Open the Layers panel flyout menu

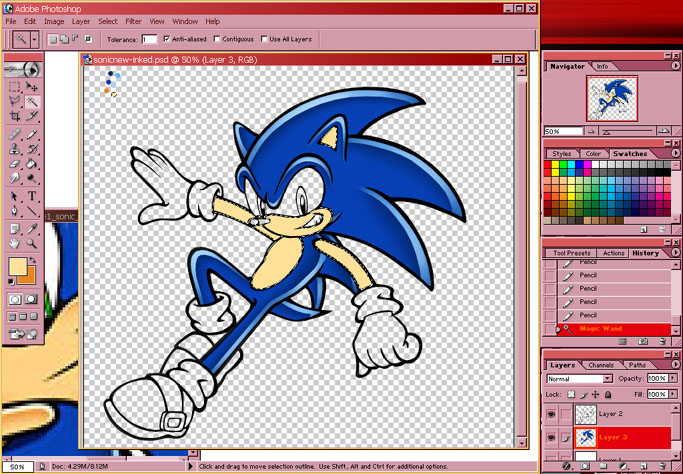[675, 364]
